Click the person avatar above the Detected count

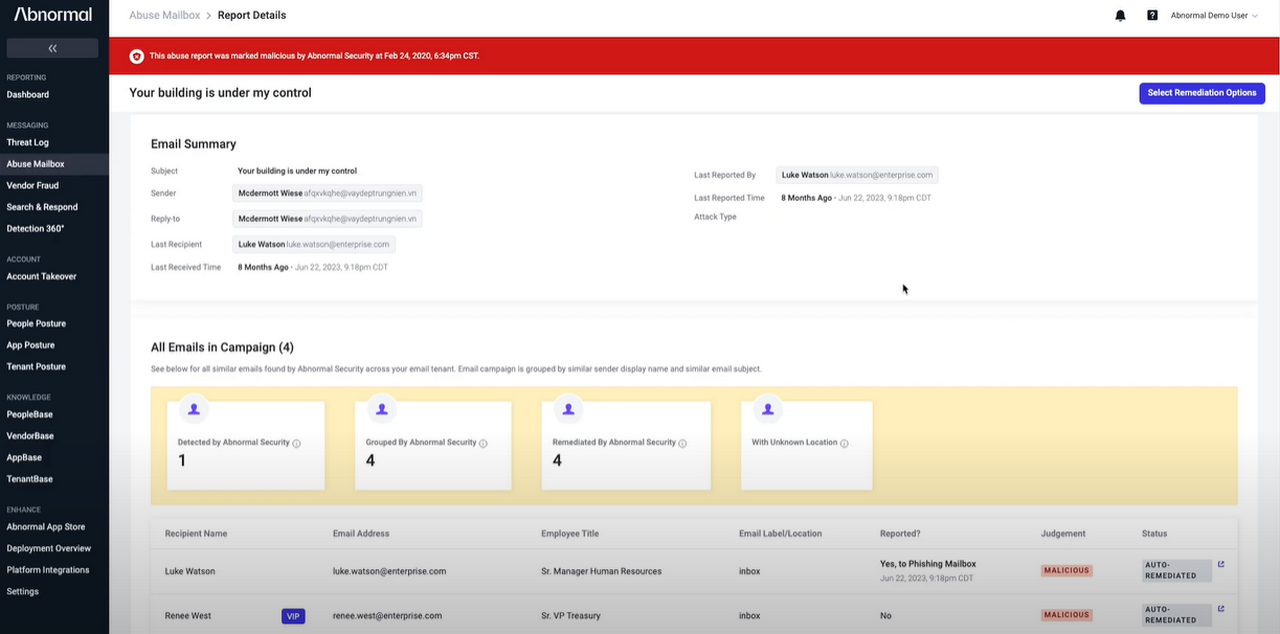tap(194, 408)
